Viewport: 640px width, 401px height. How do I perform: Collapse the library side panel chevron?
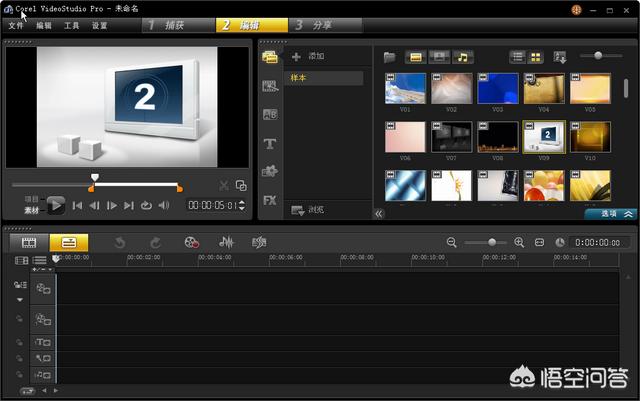(x=379, y=213)
